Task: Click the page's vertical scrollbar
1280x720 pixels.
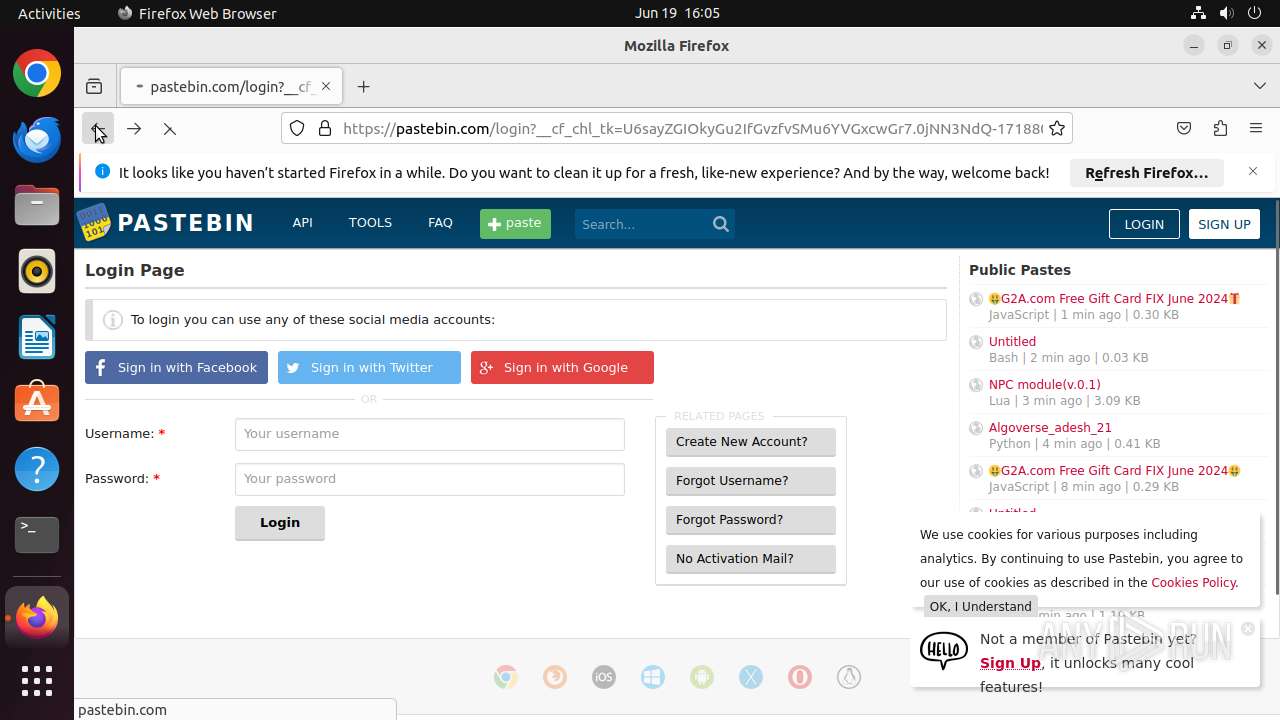Action: coord(1275,400)
